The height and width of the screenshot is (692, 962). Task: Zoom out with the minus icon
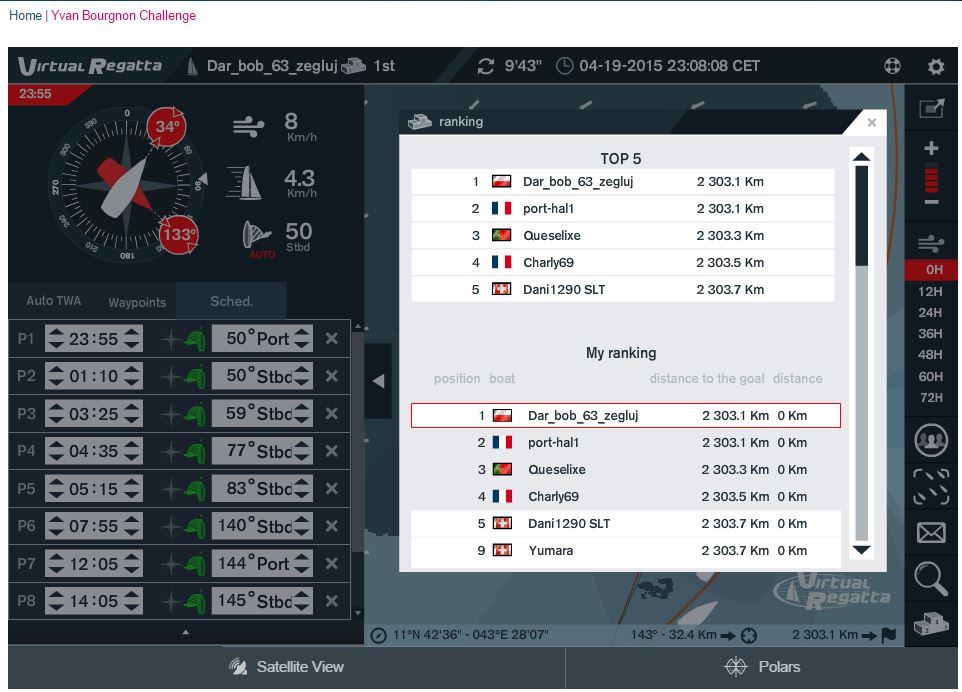pyautogui.click(x=931, y=202)
